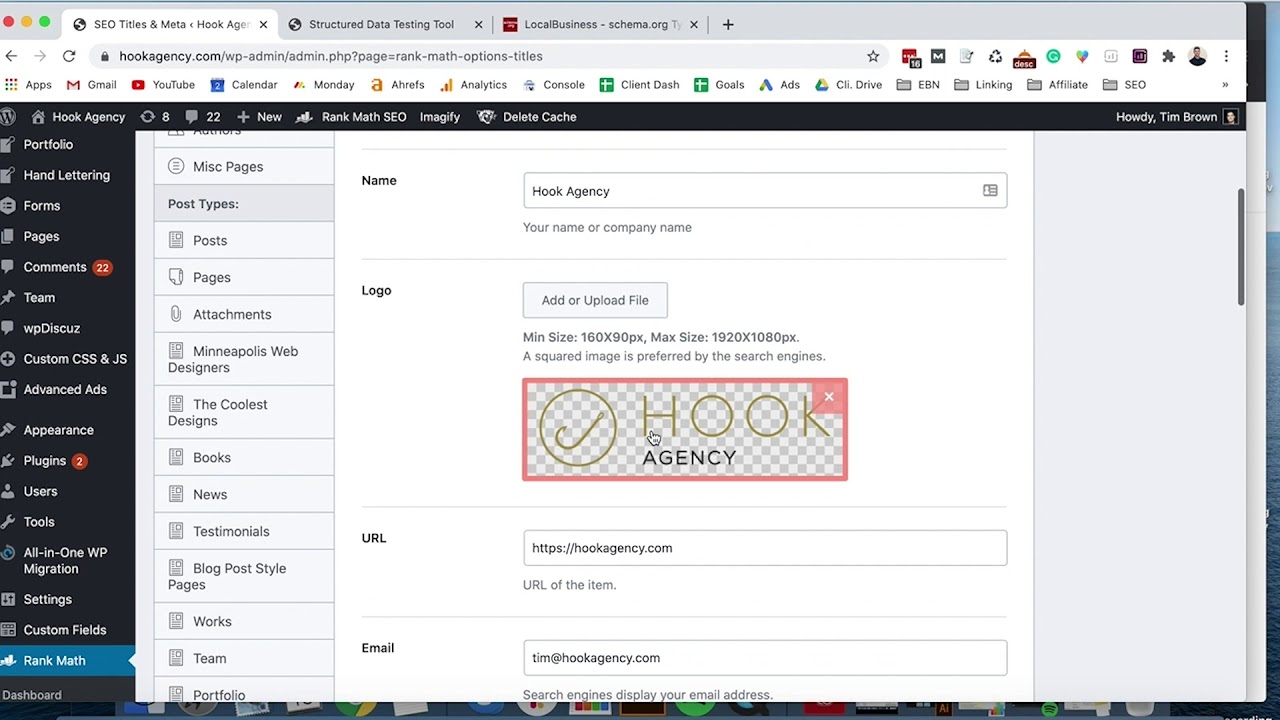Select Attachments post type tab
1280x720 pixels.
[x=244, y=315]
